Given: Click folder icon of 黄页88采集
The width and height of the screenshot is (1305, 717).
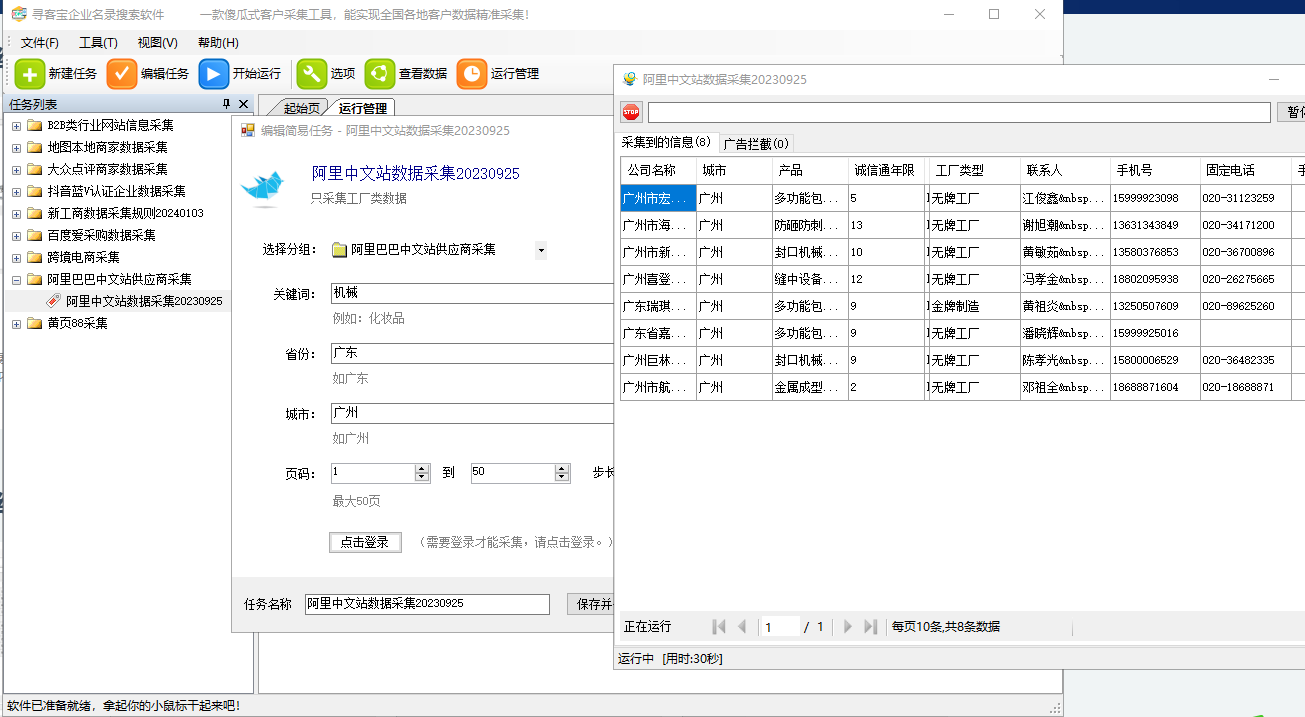Looking at the screenshot, I should [35, 323].
